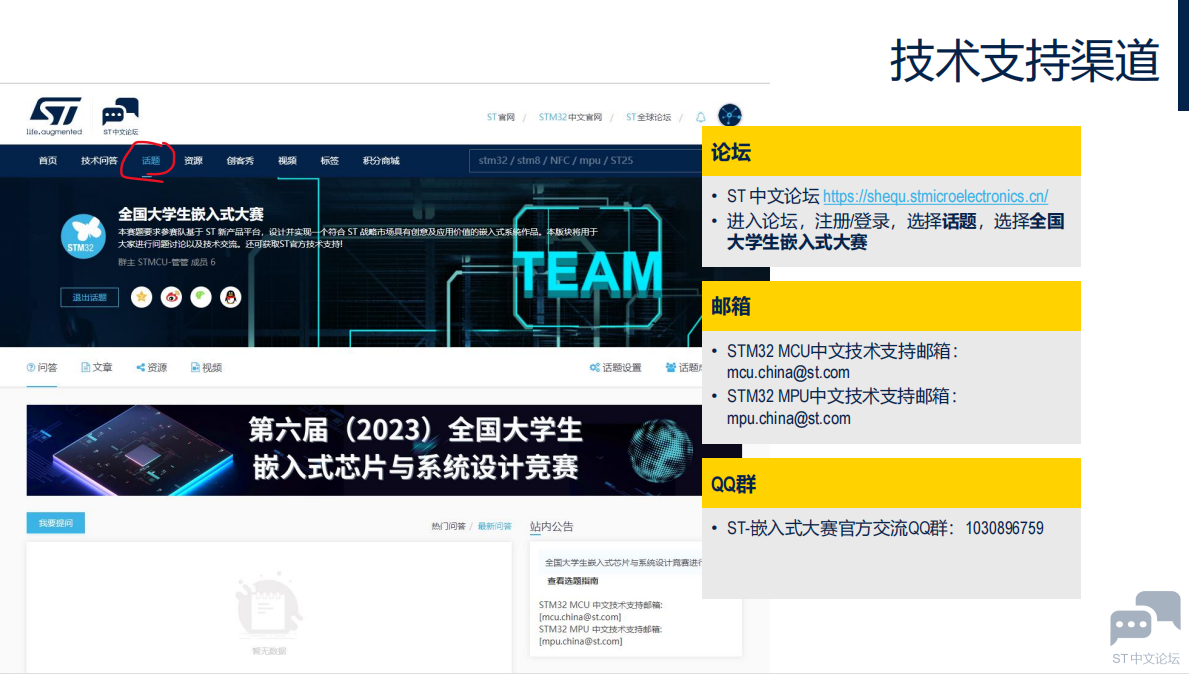Select 话题 in navigation bar
Screen dimensions: 1189x674
click(x=151, y=161)
